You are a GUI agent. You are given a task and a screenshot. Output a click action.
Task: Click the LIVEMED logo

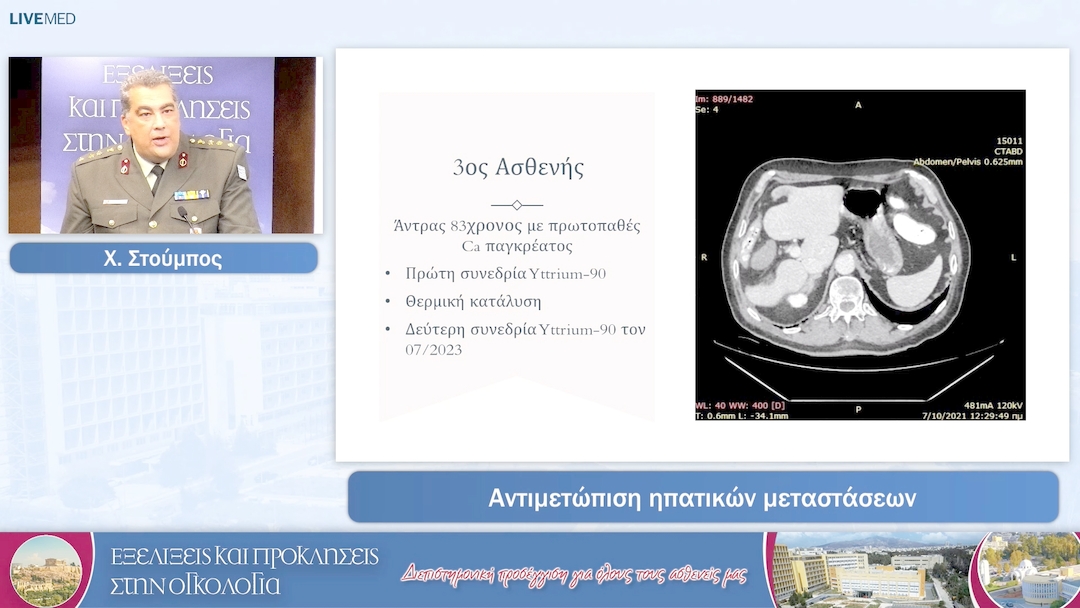tap(42, 19)
